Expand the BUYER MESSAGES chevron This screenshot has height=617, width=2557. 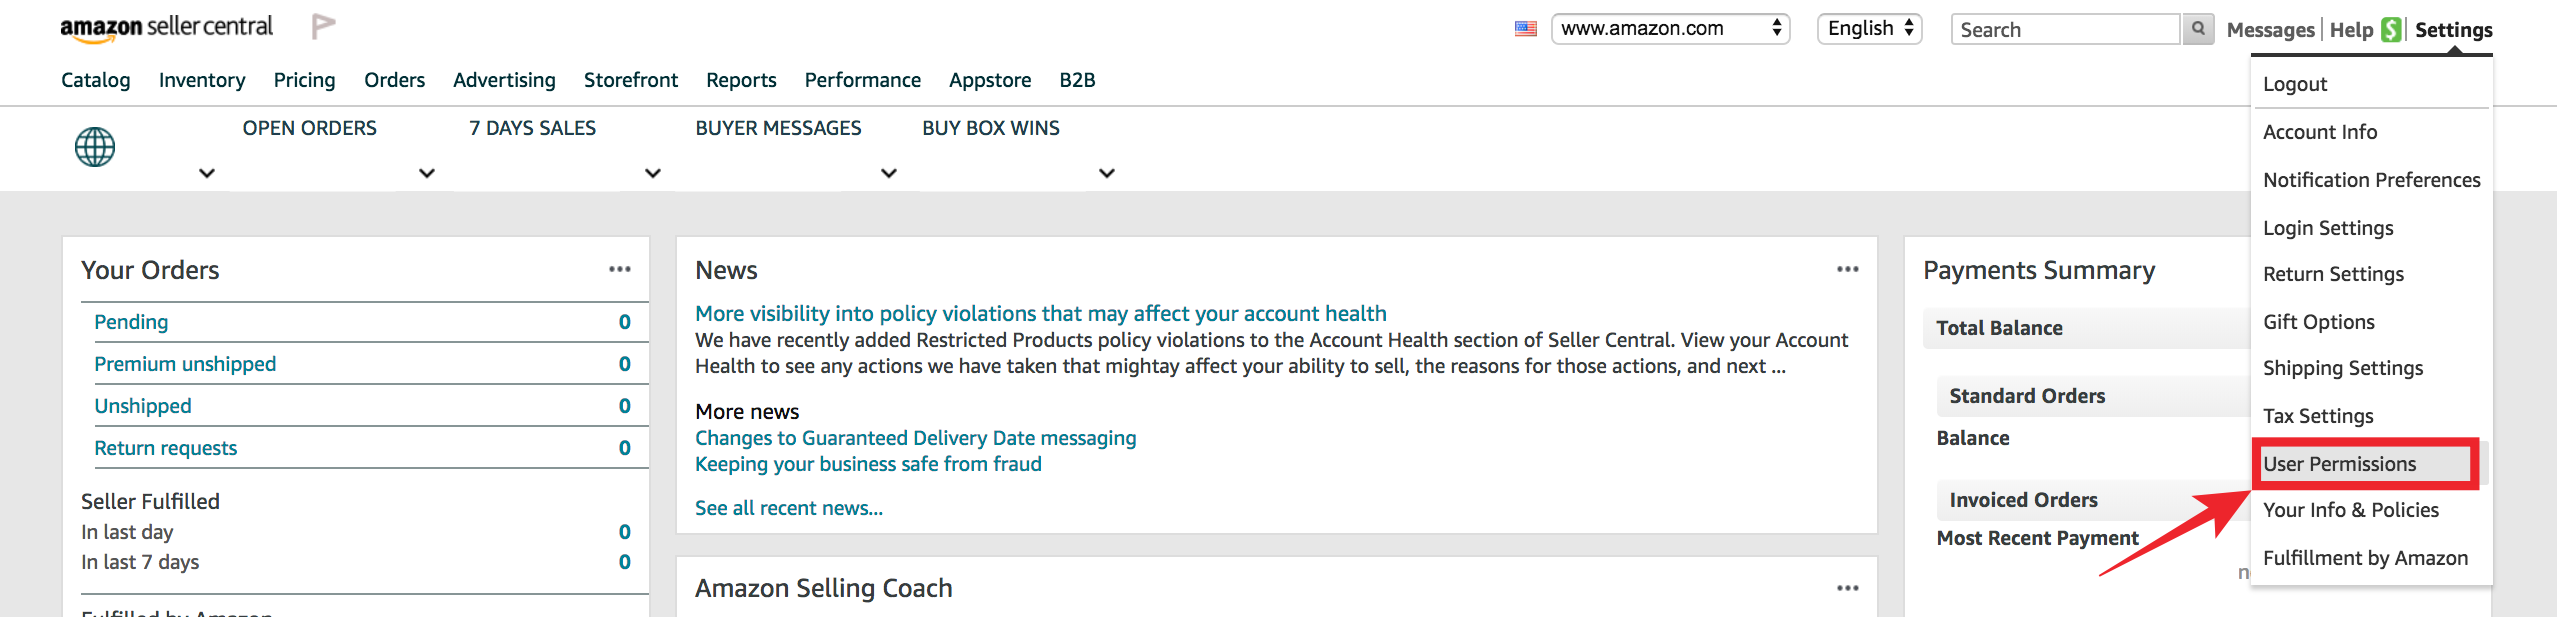pyautogui.click(x=889, y=173)
